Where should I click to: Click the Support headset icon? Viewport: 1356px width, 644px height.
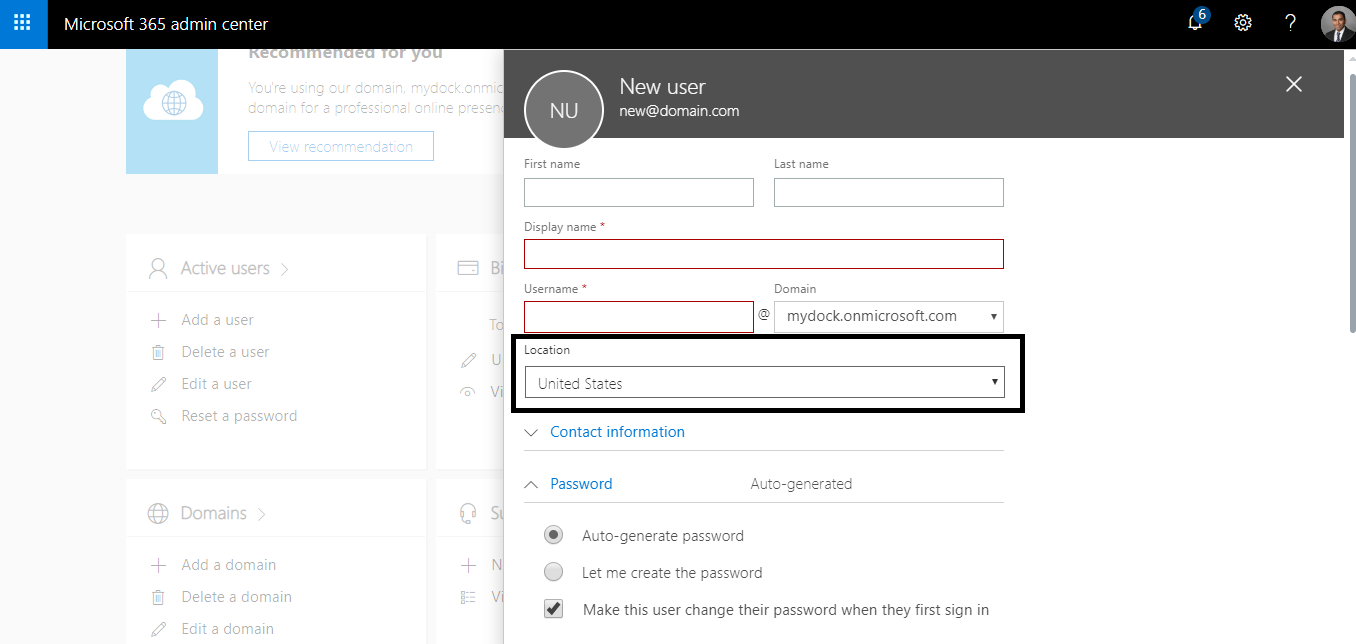(x=467, y=513)
